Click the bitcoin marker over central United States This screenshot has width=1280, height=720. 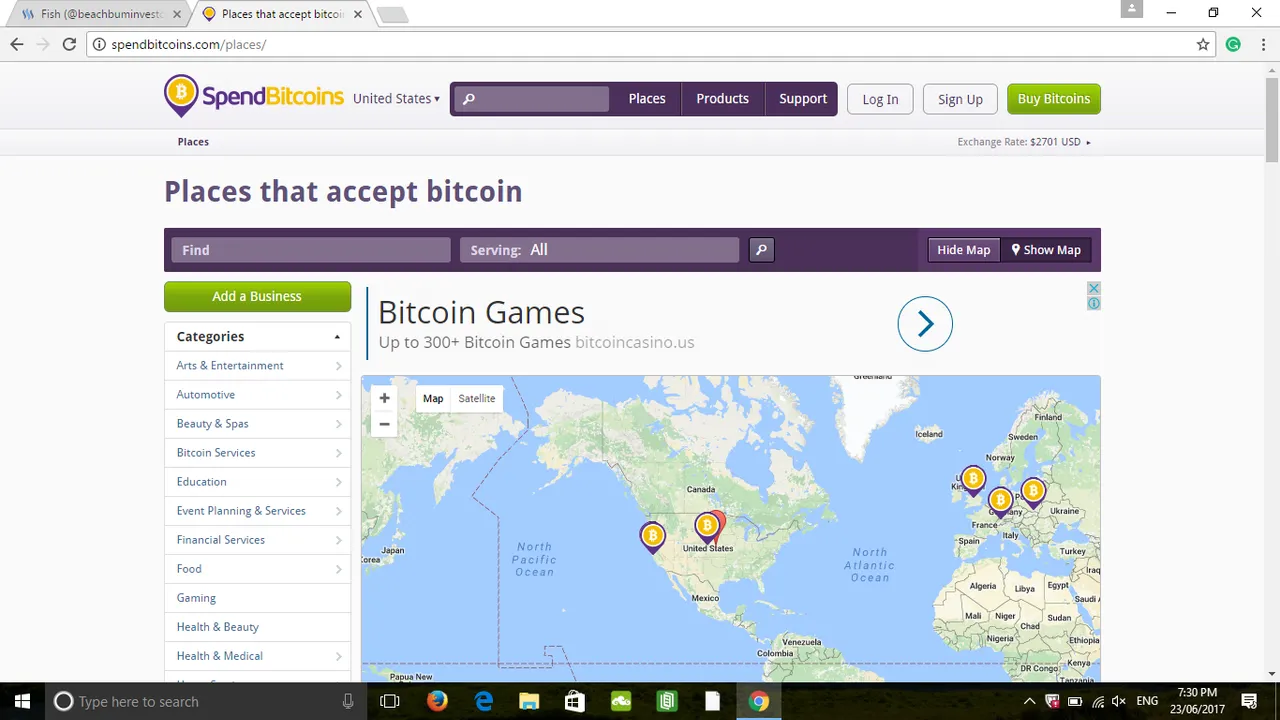[x=706, y=526]
